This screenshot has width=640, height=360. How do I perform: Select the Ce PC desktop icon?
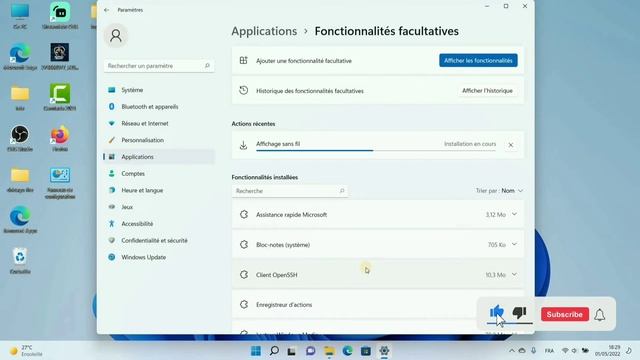point(20,16)
